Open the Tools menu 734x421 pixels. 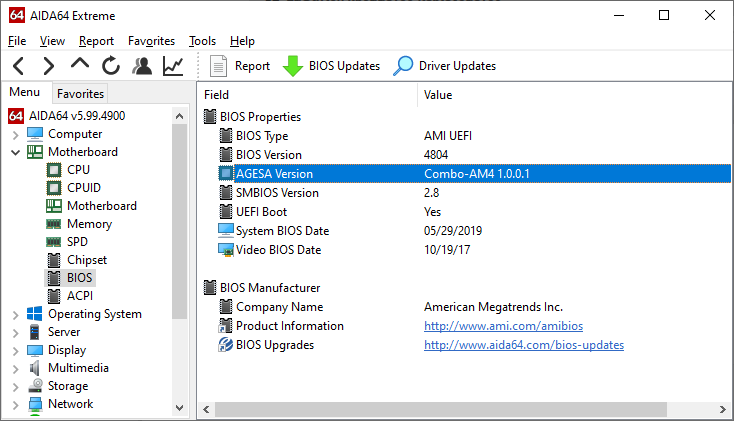[x=202, y=41]
